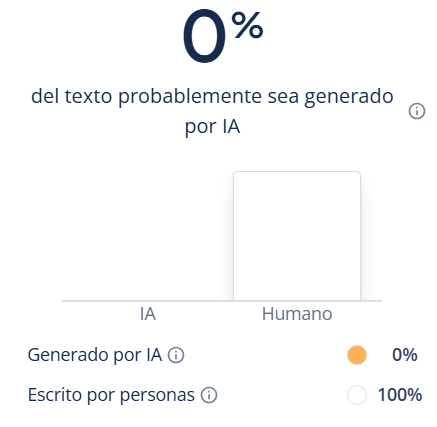Click the chart's horizontal baseline axis

[x=222, y=301]
